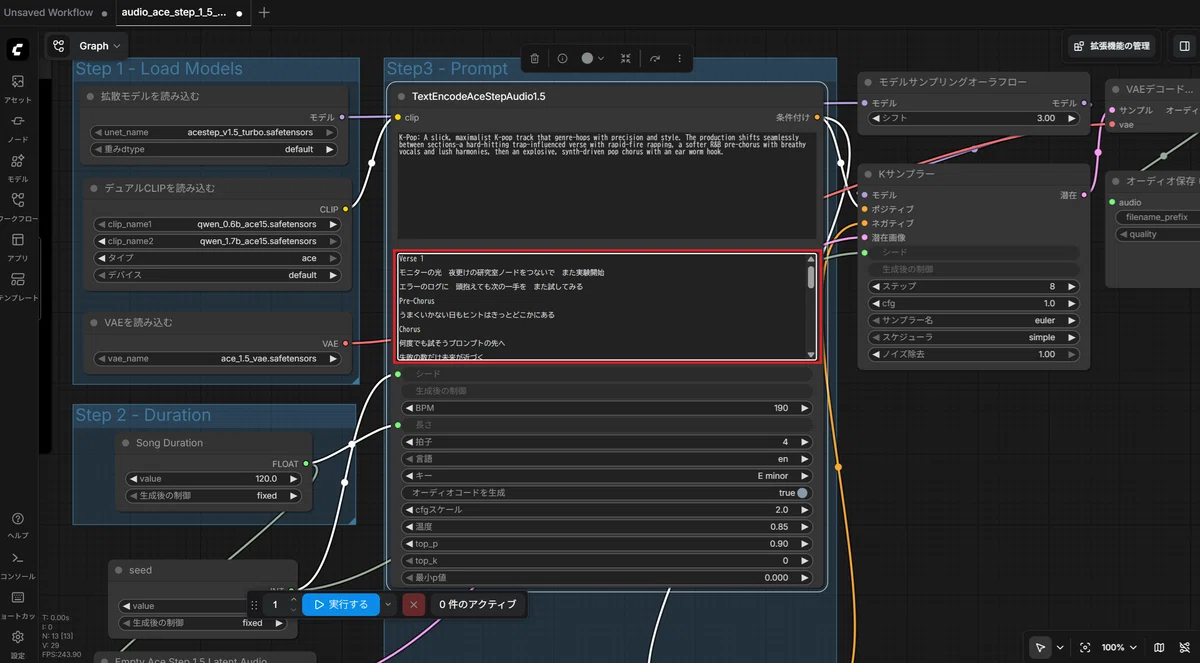1200x663 pixels.
Task: Collapse selected node via shrink icon
Action: coord(626,59)
